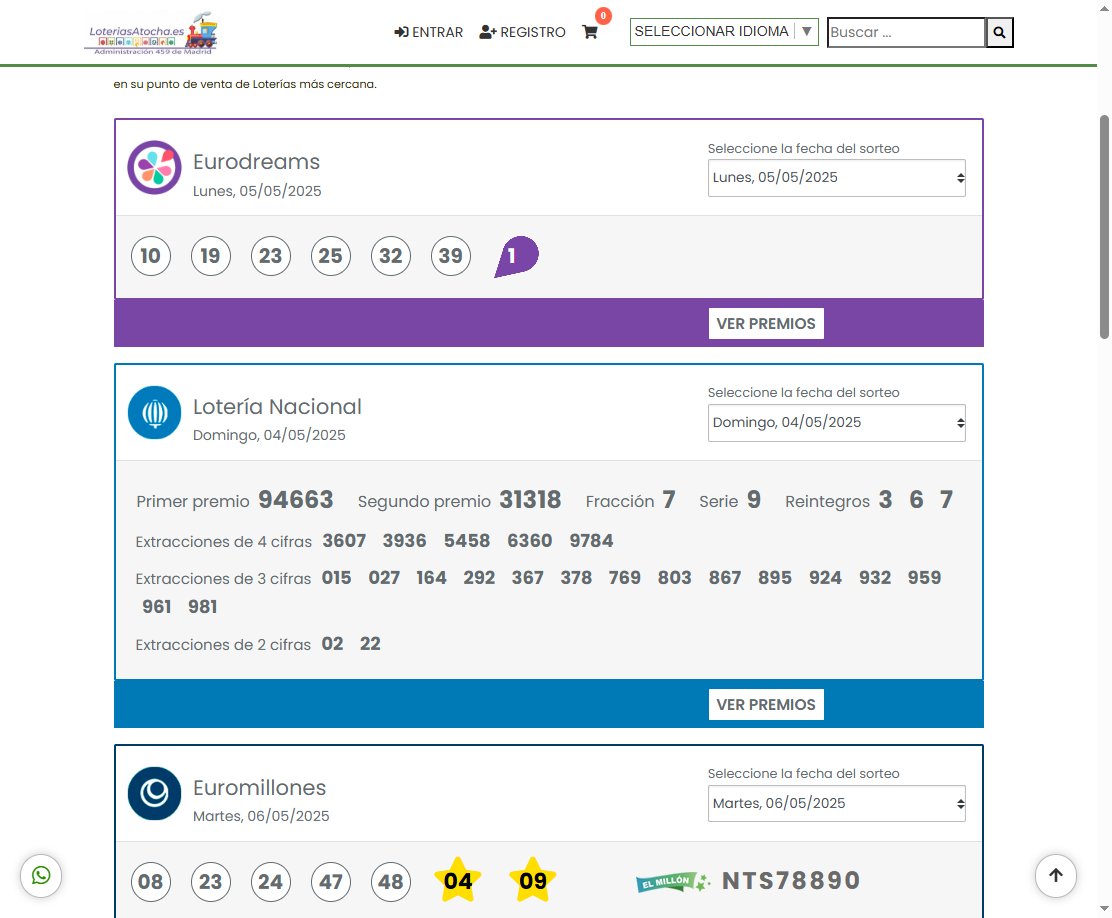The height and width of the screenshot is (918, 1112).
Task: Click the El Millón green badge
Action: (x=672, y=882)
